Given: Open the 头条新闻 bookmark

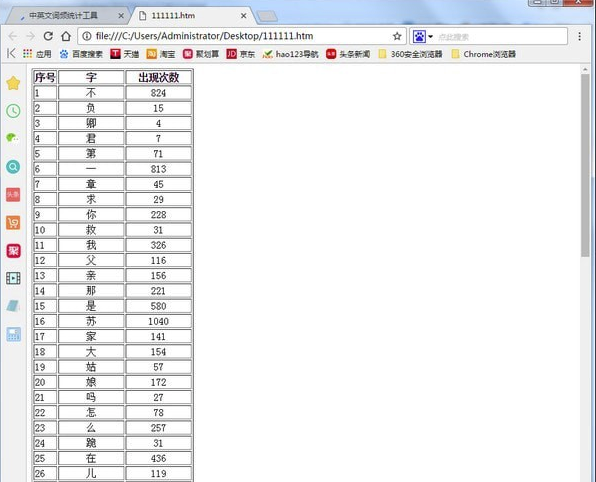Looking at the screenshot, I should 348,54.
